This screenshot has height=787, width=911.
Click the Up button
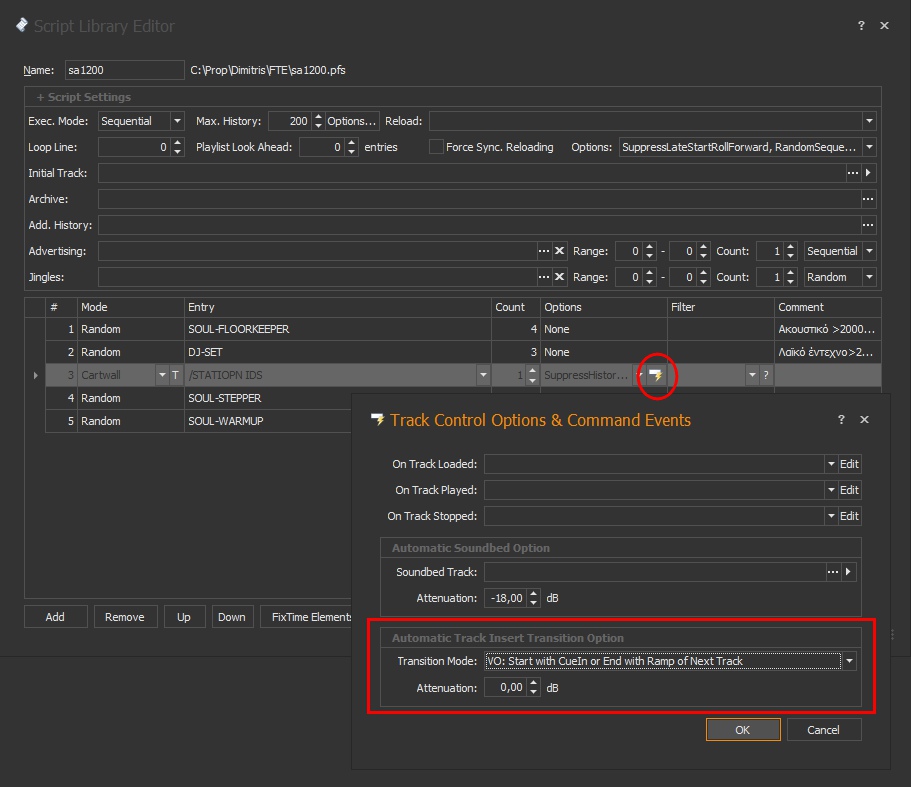184,617
